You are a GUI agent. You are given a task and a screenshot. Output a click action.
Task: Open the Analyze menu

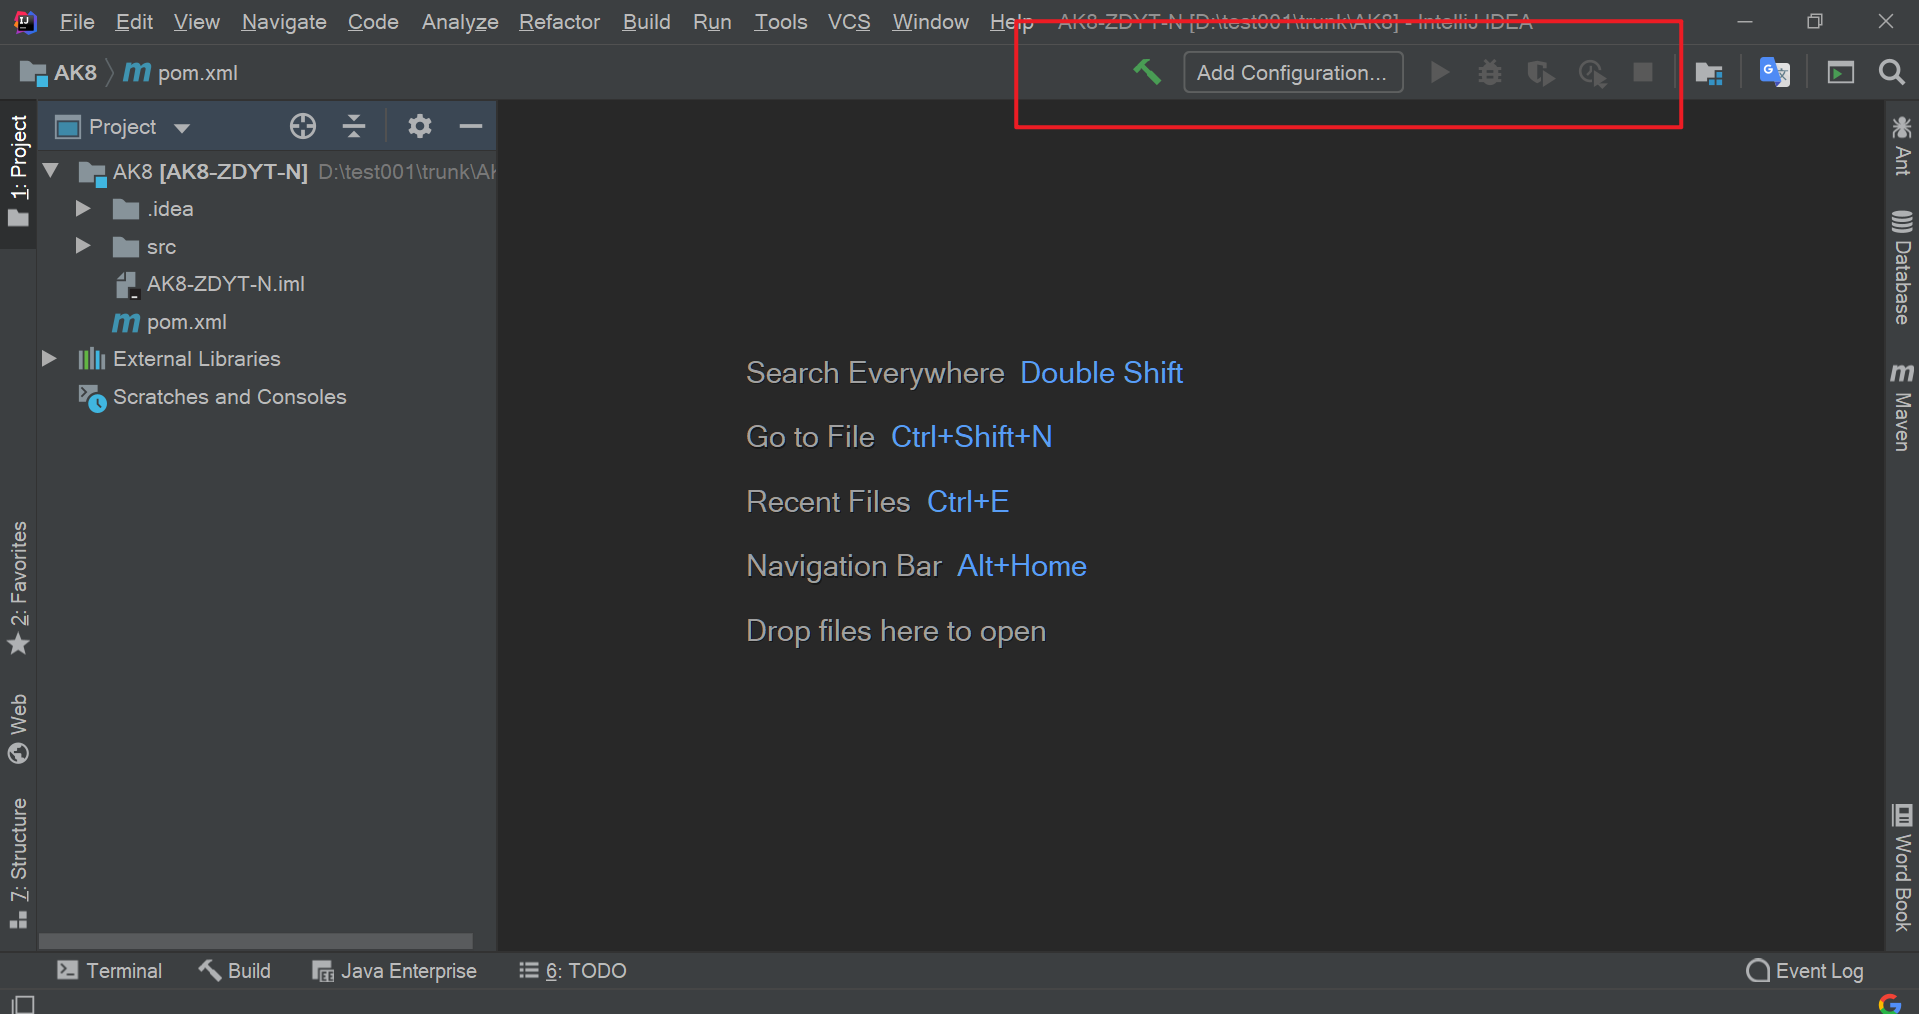point(460,22)
